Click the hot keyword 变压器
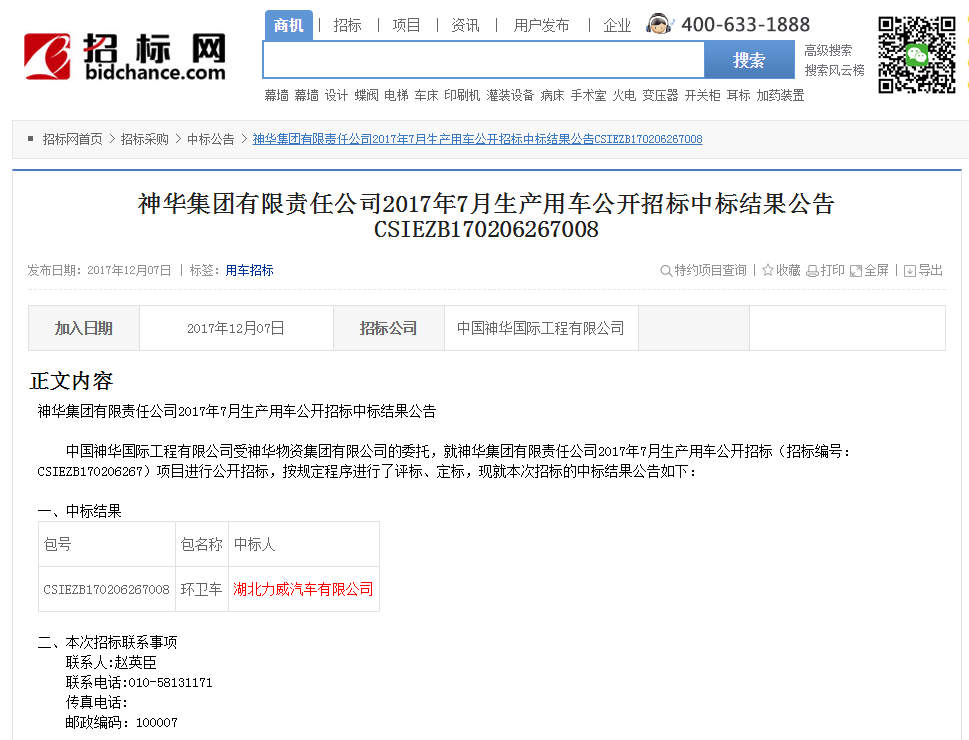This screenshot has width=969, height=740. [x=660, y=95]
